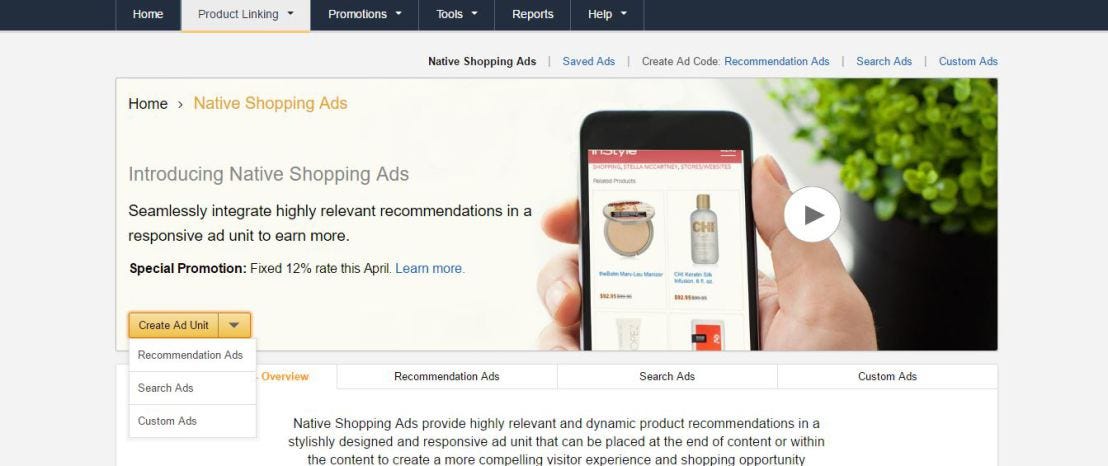1108x466 pixels.
Task: Open the Product Linking menu
Action: (x=245, y=14)
